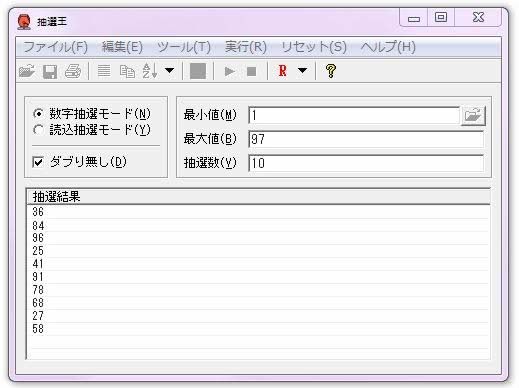Select 数字抽選モード(N) radio button
Screen dimensions: 519x388
tap(39, 114)
